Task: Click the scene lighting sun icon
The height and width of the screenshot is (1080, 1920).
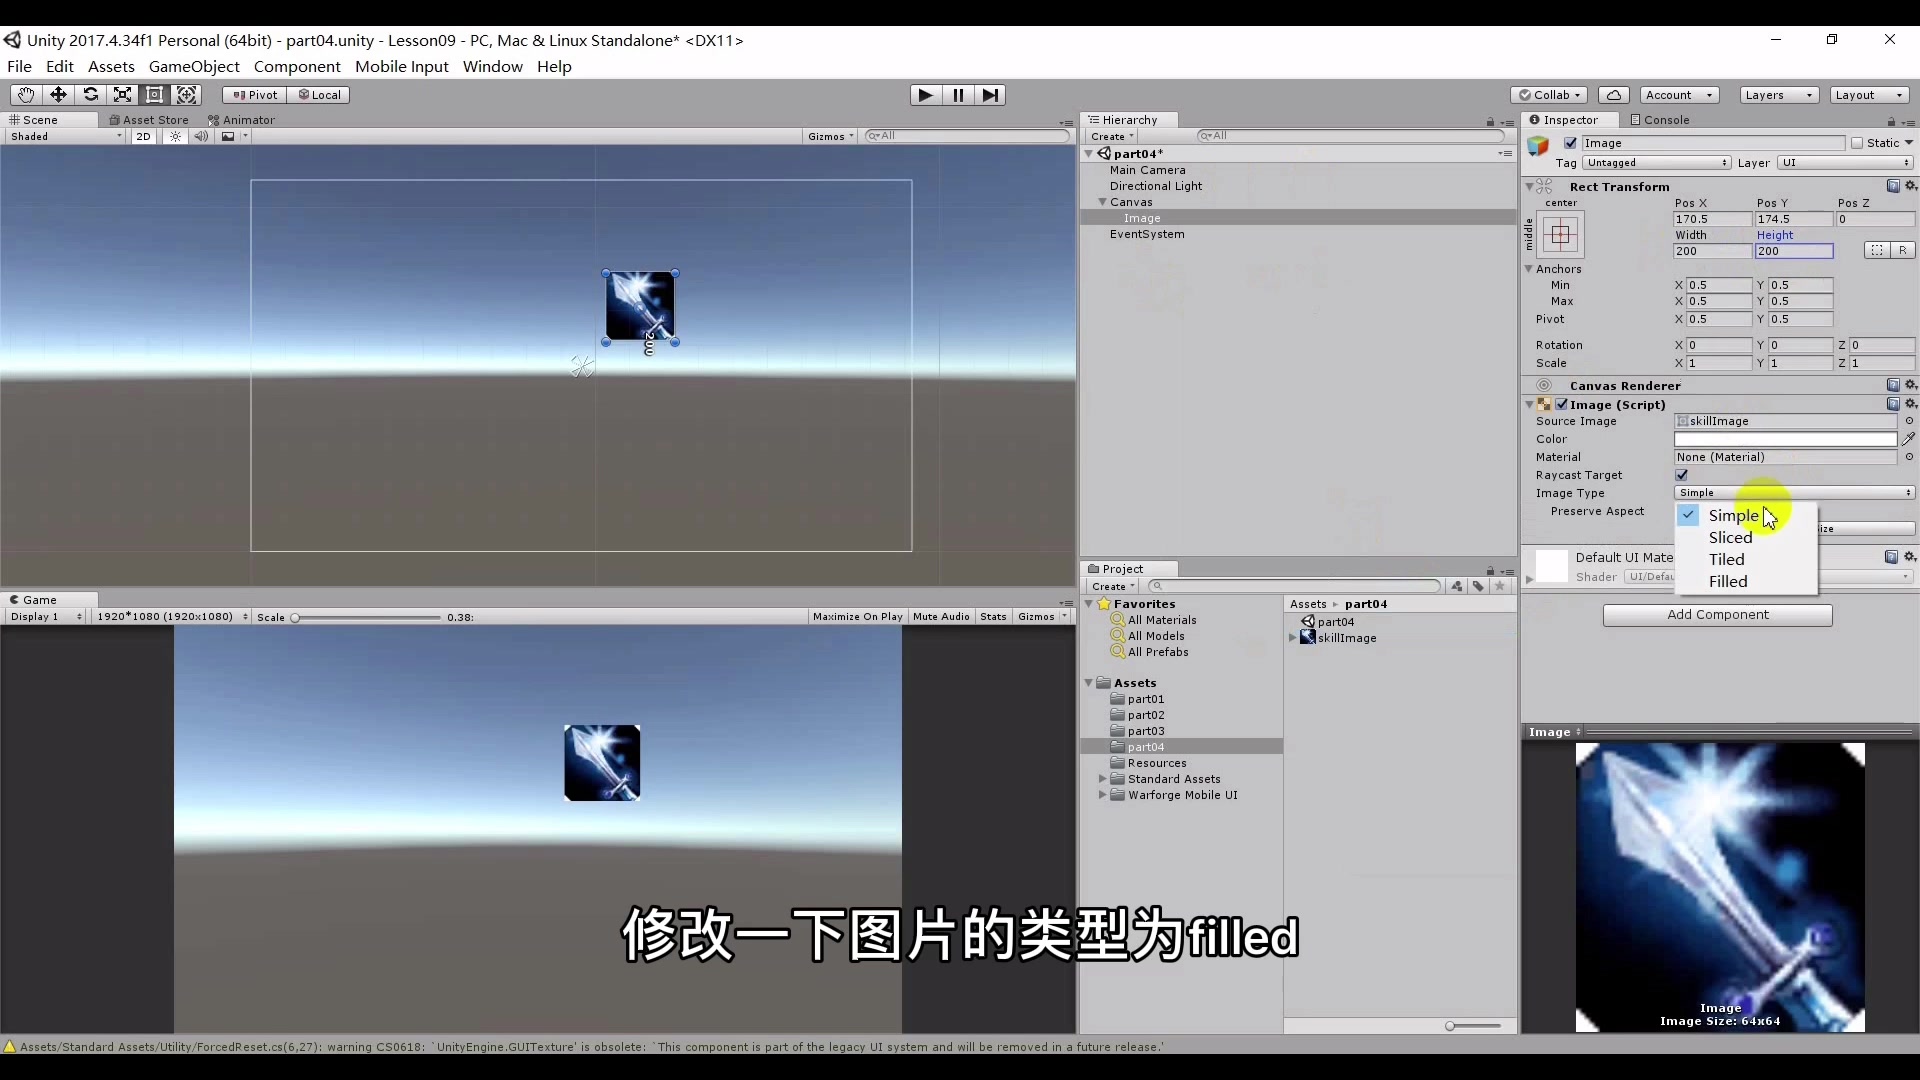Action: coord(176,136)
